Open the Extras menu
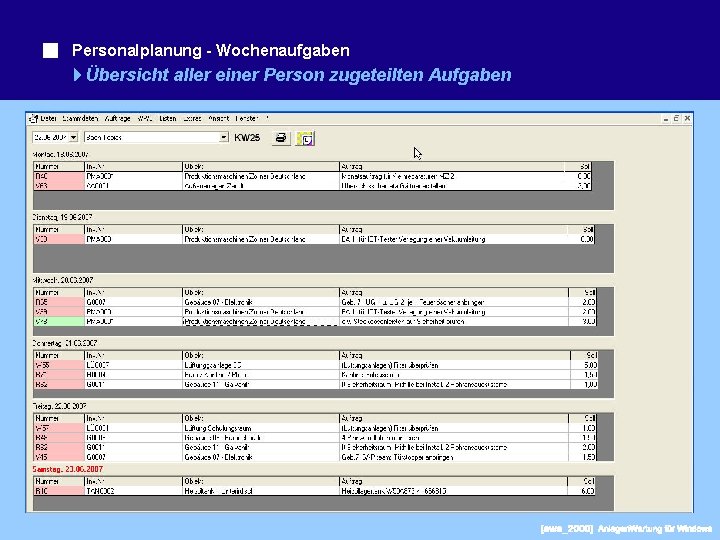 click(192, 118)
